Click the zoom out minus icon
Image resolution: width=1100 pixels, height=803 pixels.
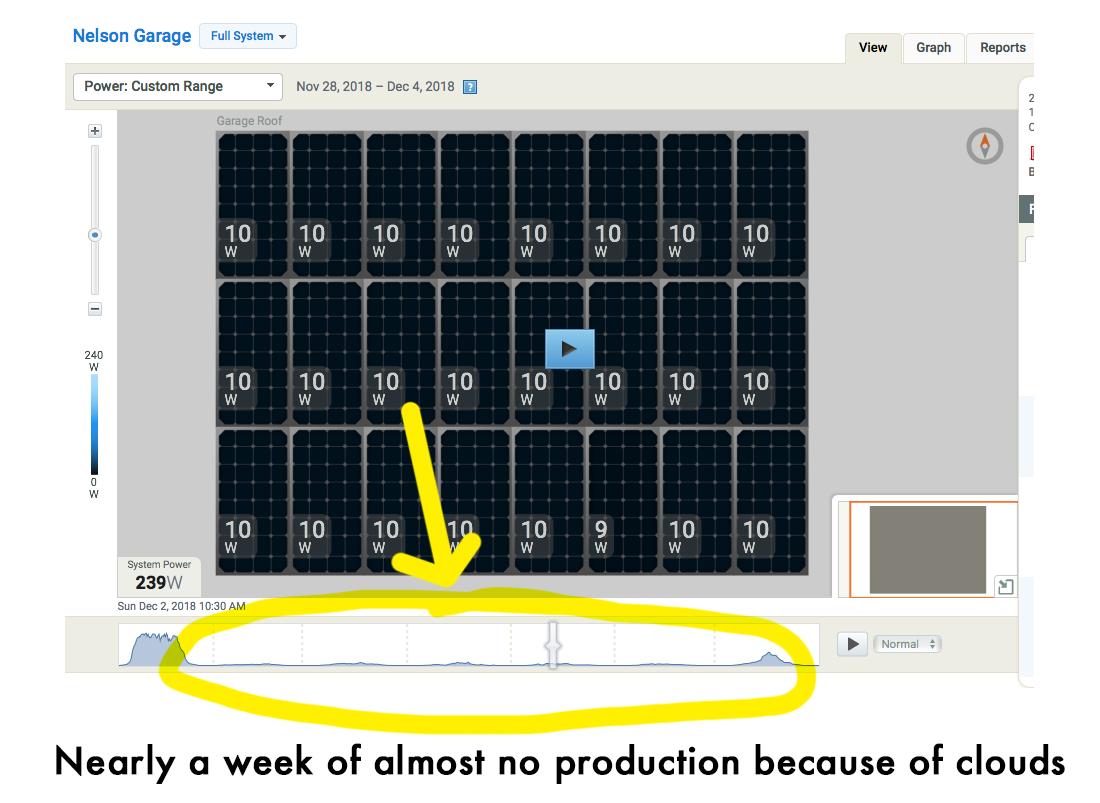tap(95, 309)
